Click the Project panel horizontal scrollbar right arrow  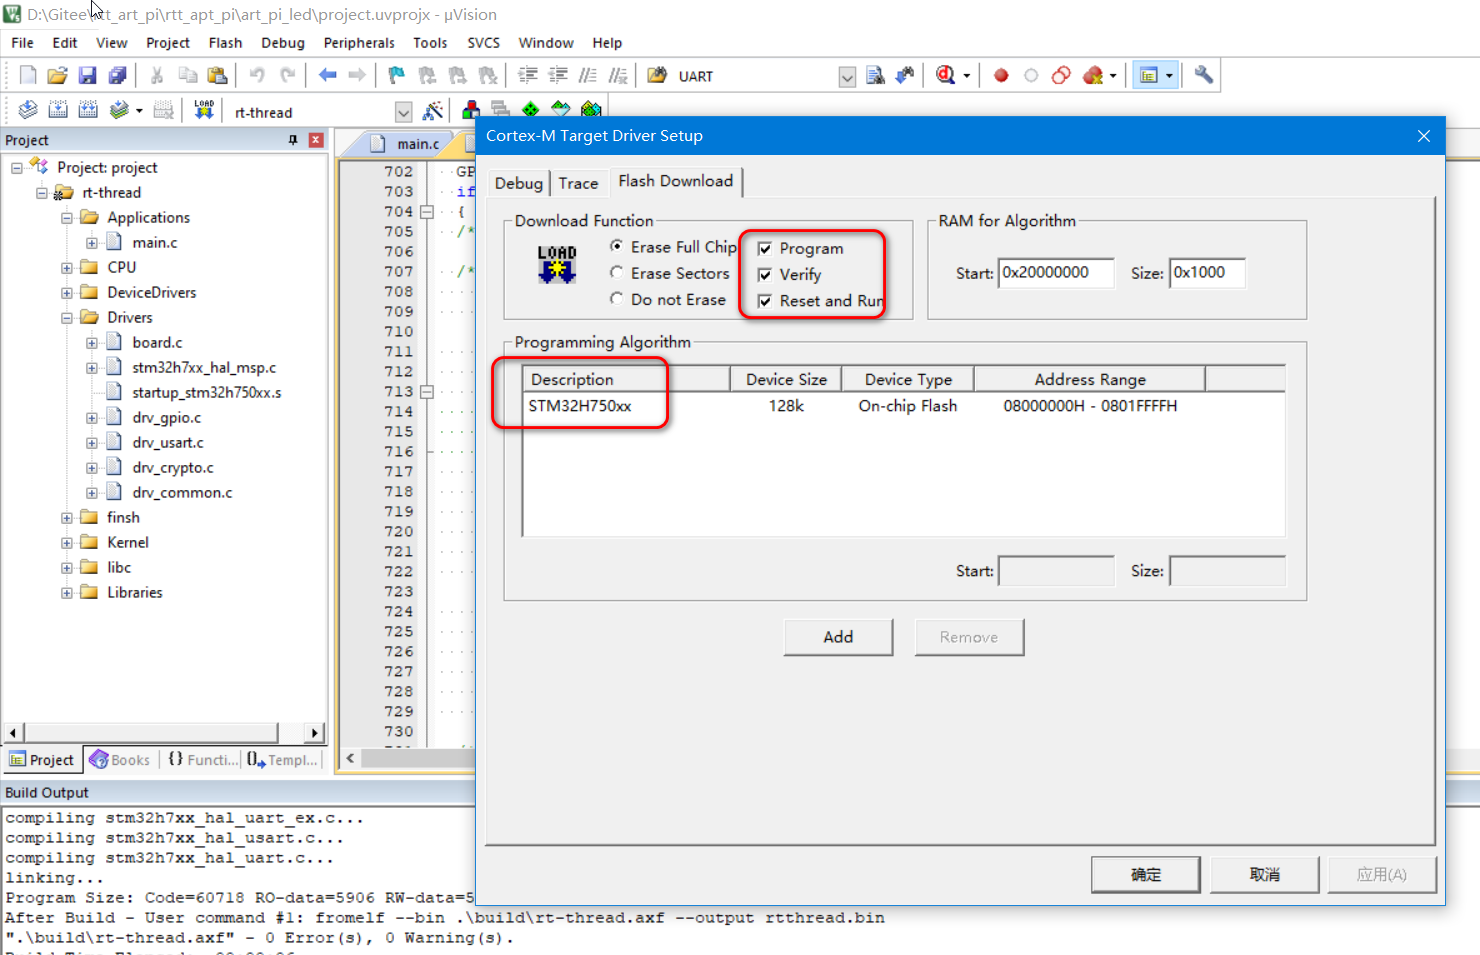pos(315,733)
